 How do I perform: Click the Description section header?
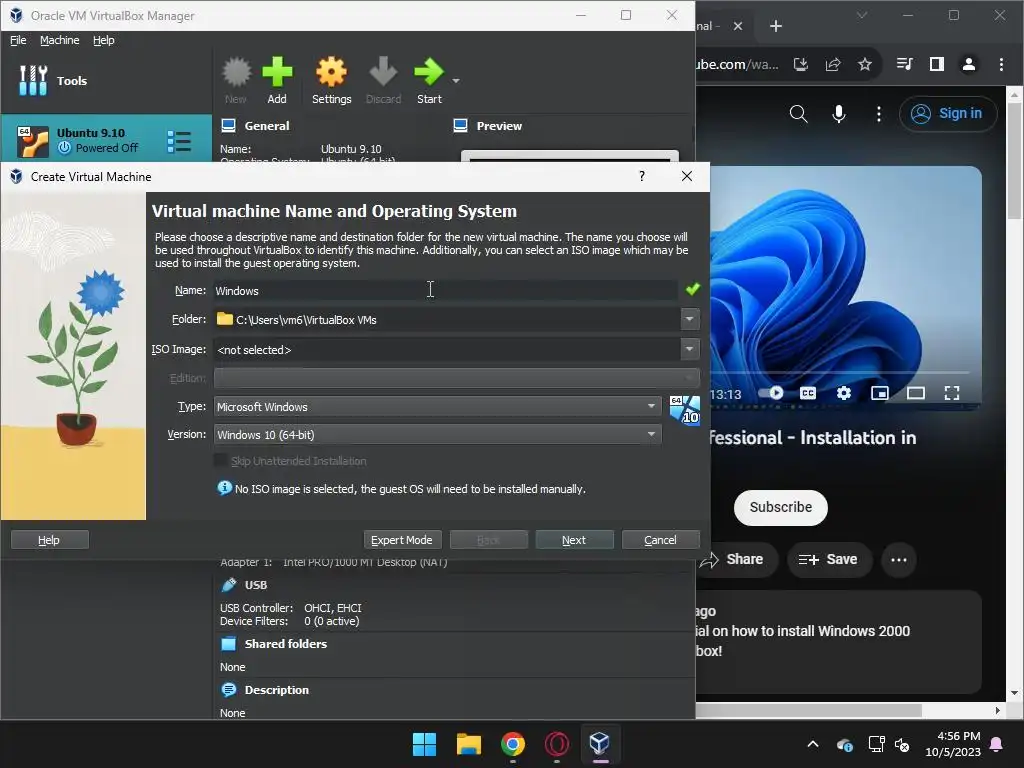[x=276, y=690]
